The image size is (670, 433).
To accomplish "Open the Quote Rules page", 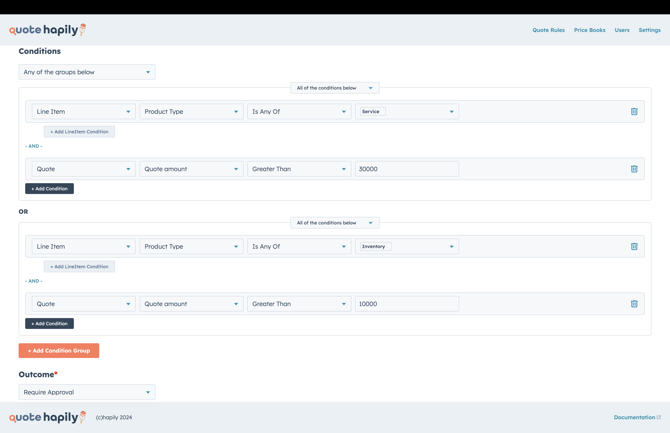I will 548,30.
